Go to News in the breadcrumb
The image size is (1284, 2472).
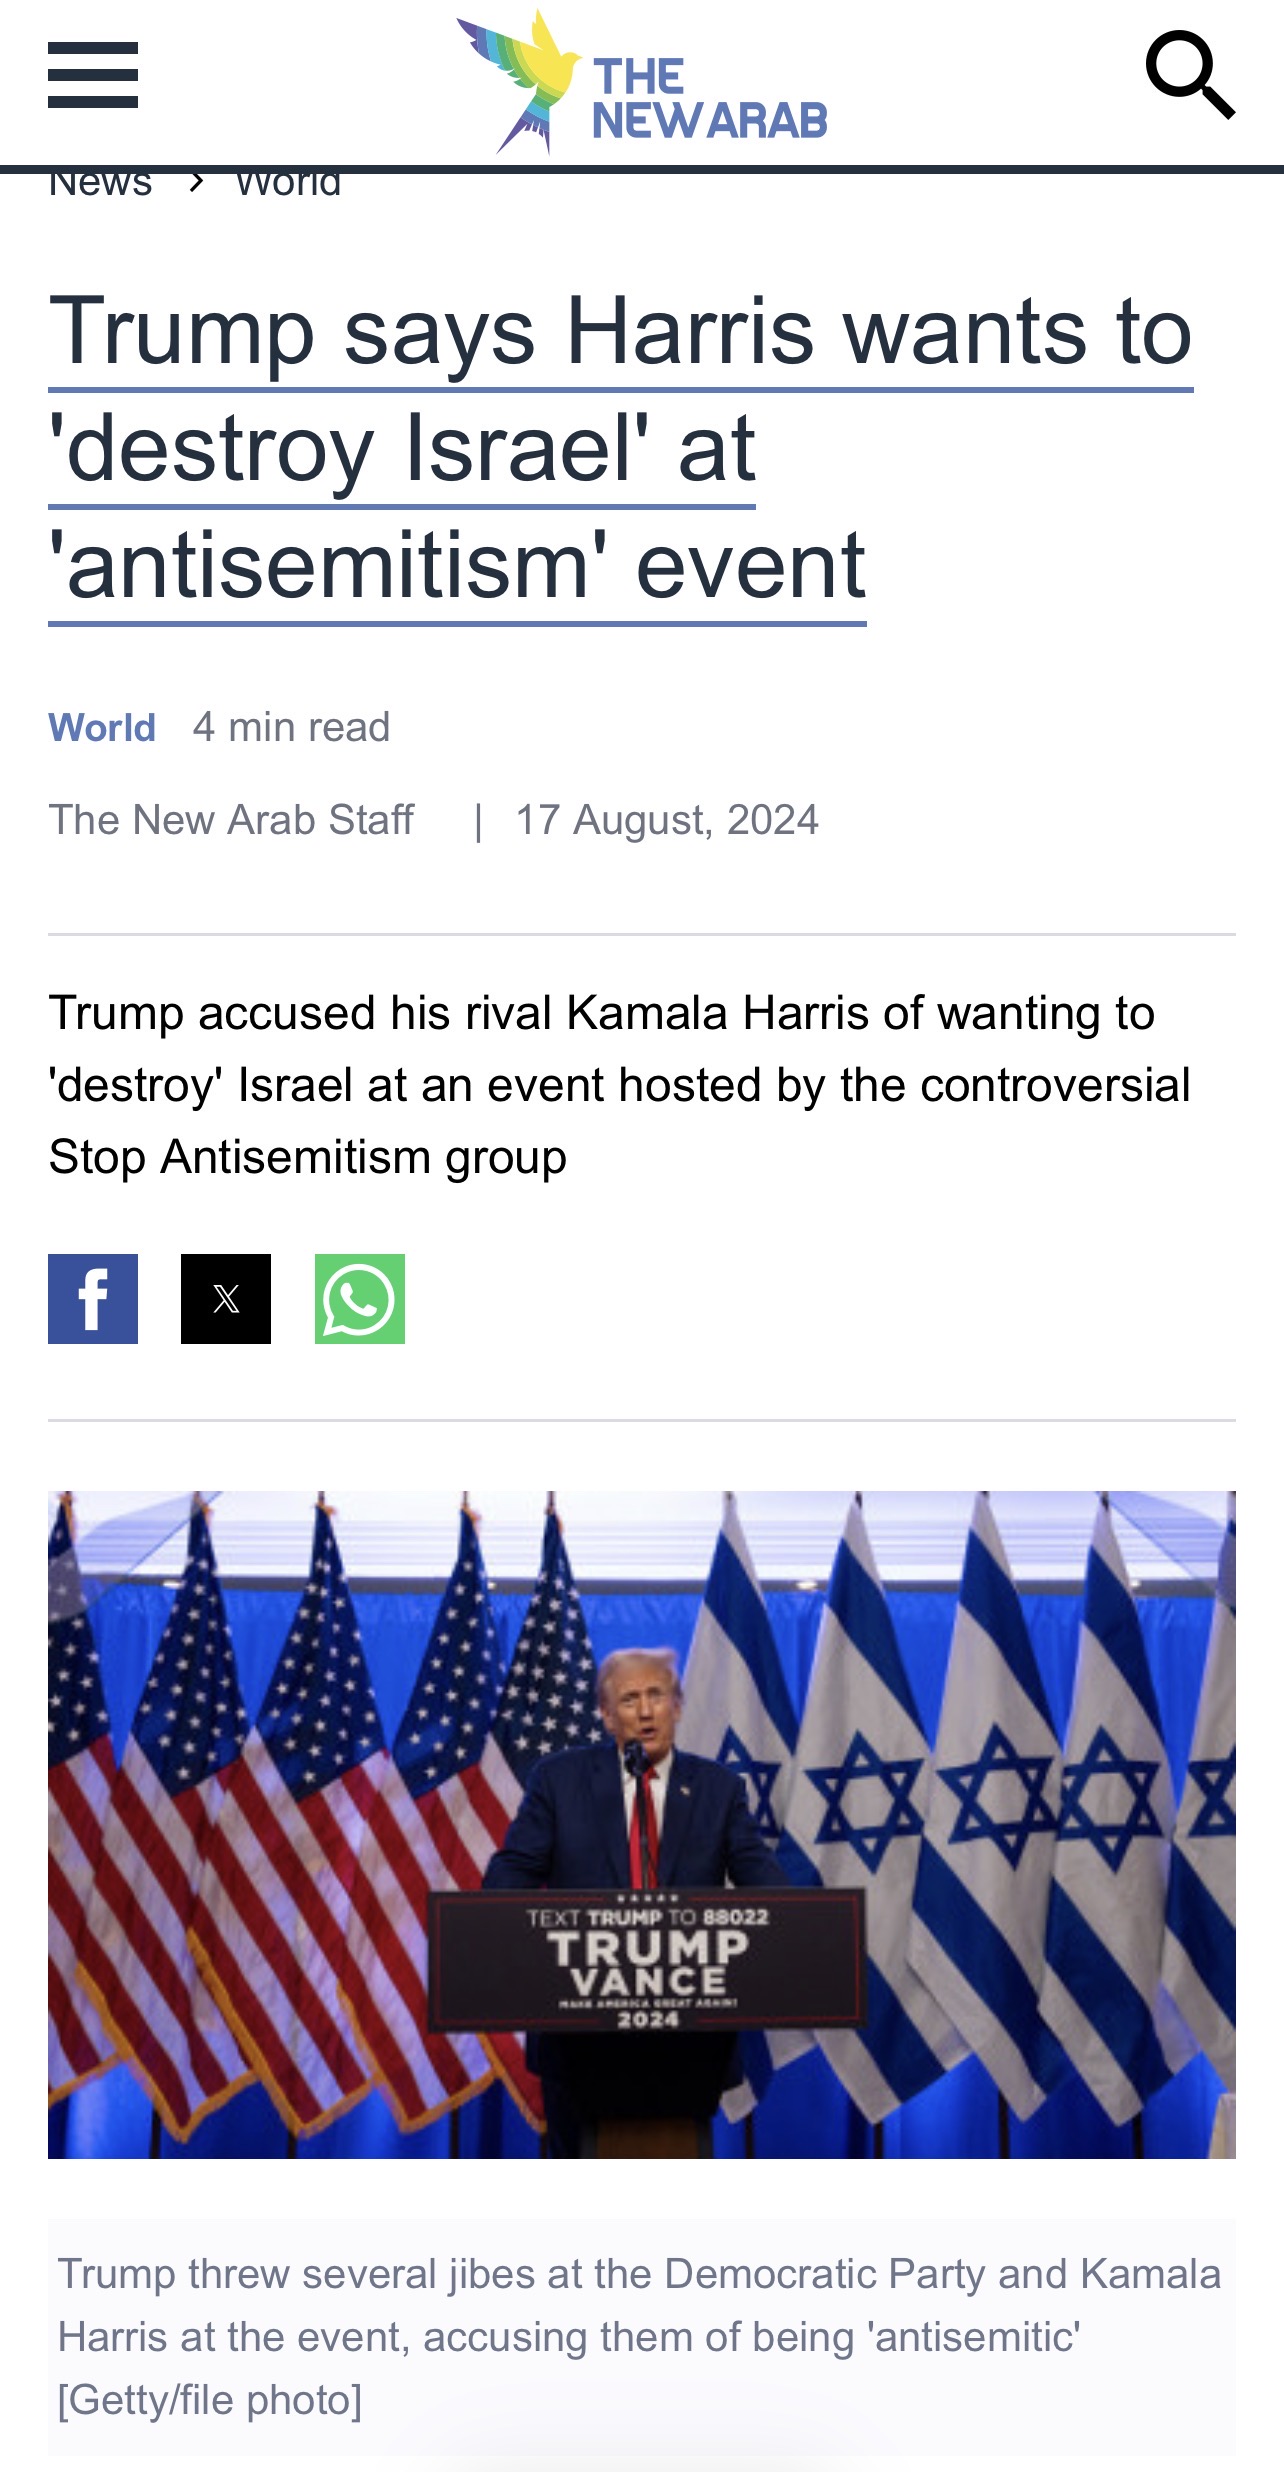click(100, 184)
